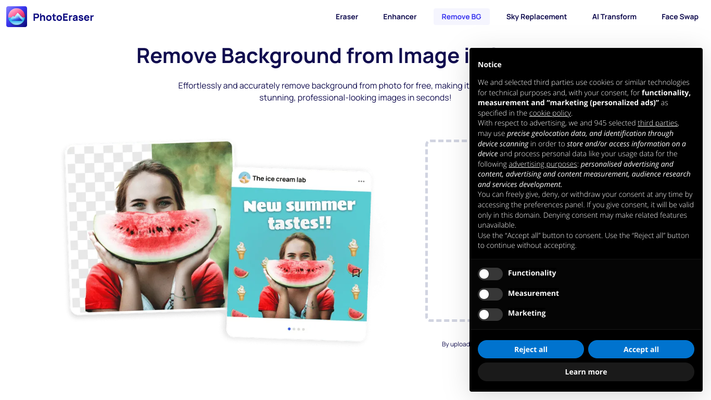Image resolution: width=711 pixels, height=400 pixels.
Task: Navigate to AI Transform
Action: pos(614,17)
